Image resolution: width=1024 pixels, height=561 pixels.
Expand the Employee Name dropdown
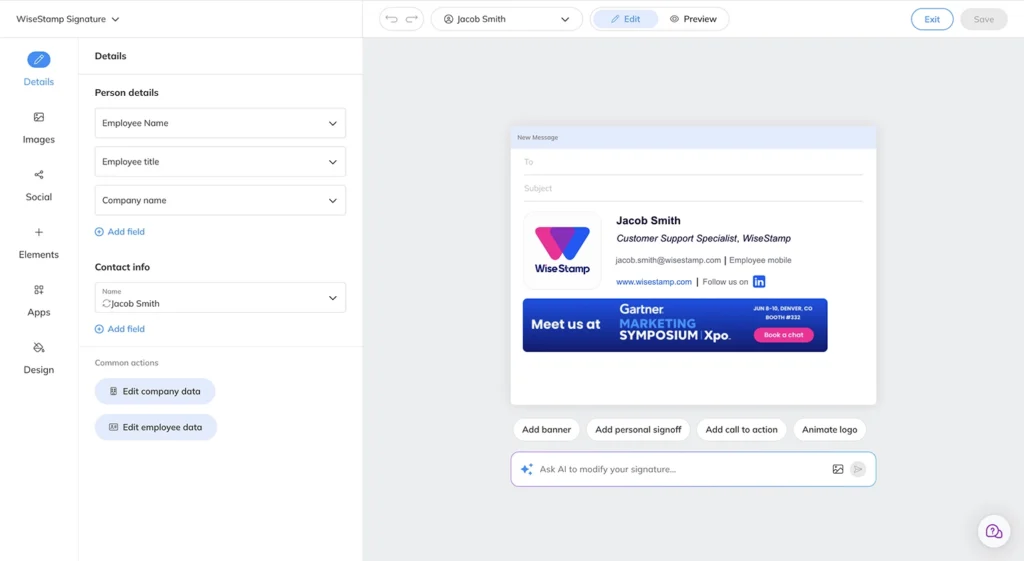(x=220, y=123)
